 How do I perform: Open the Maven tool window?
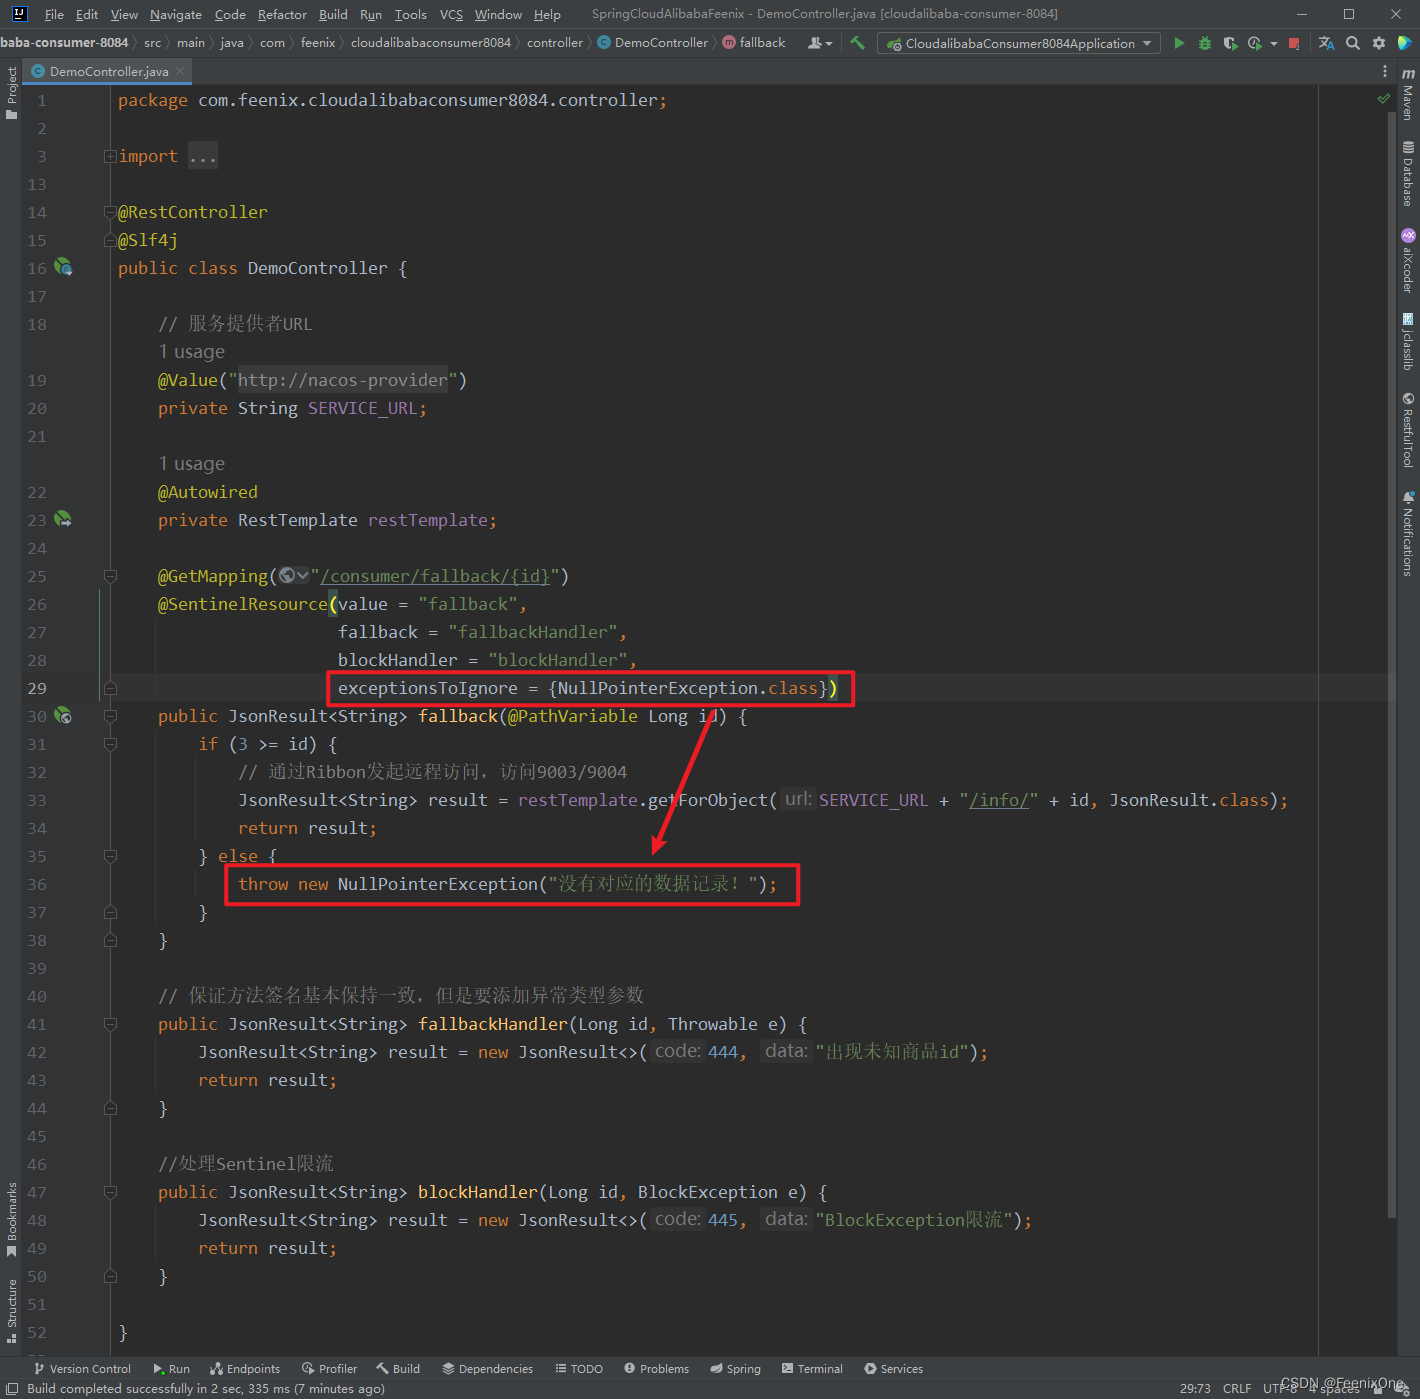point(1408,95)
